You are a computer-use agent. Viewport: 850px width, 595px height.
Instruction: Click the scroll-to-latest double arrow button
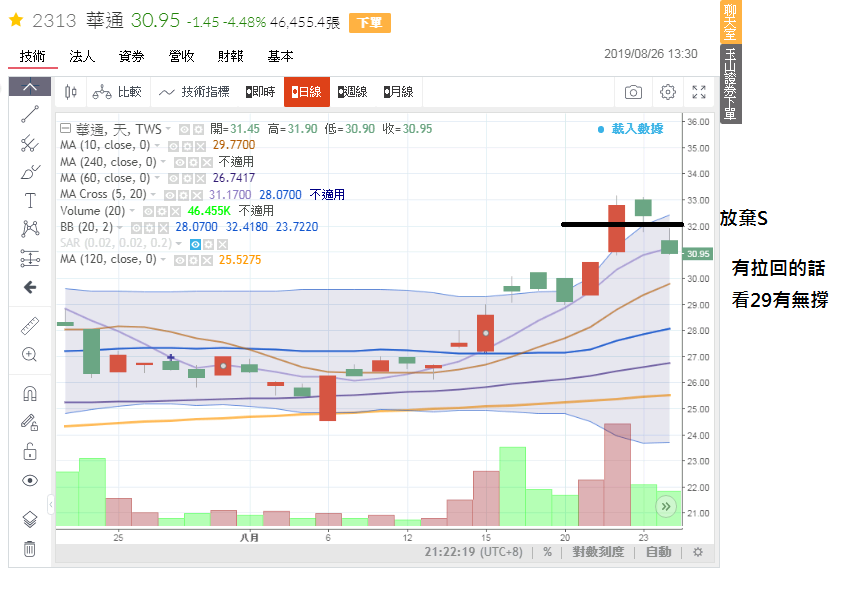[666, 507]
